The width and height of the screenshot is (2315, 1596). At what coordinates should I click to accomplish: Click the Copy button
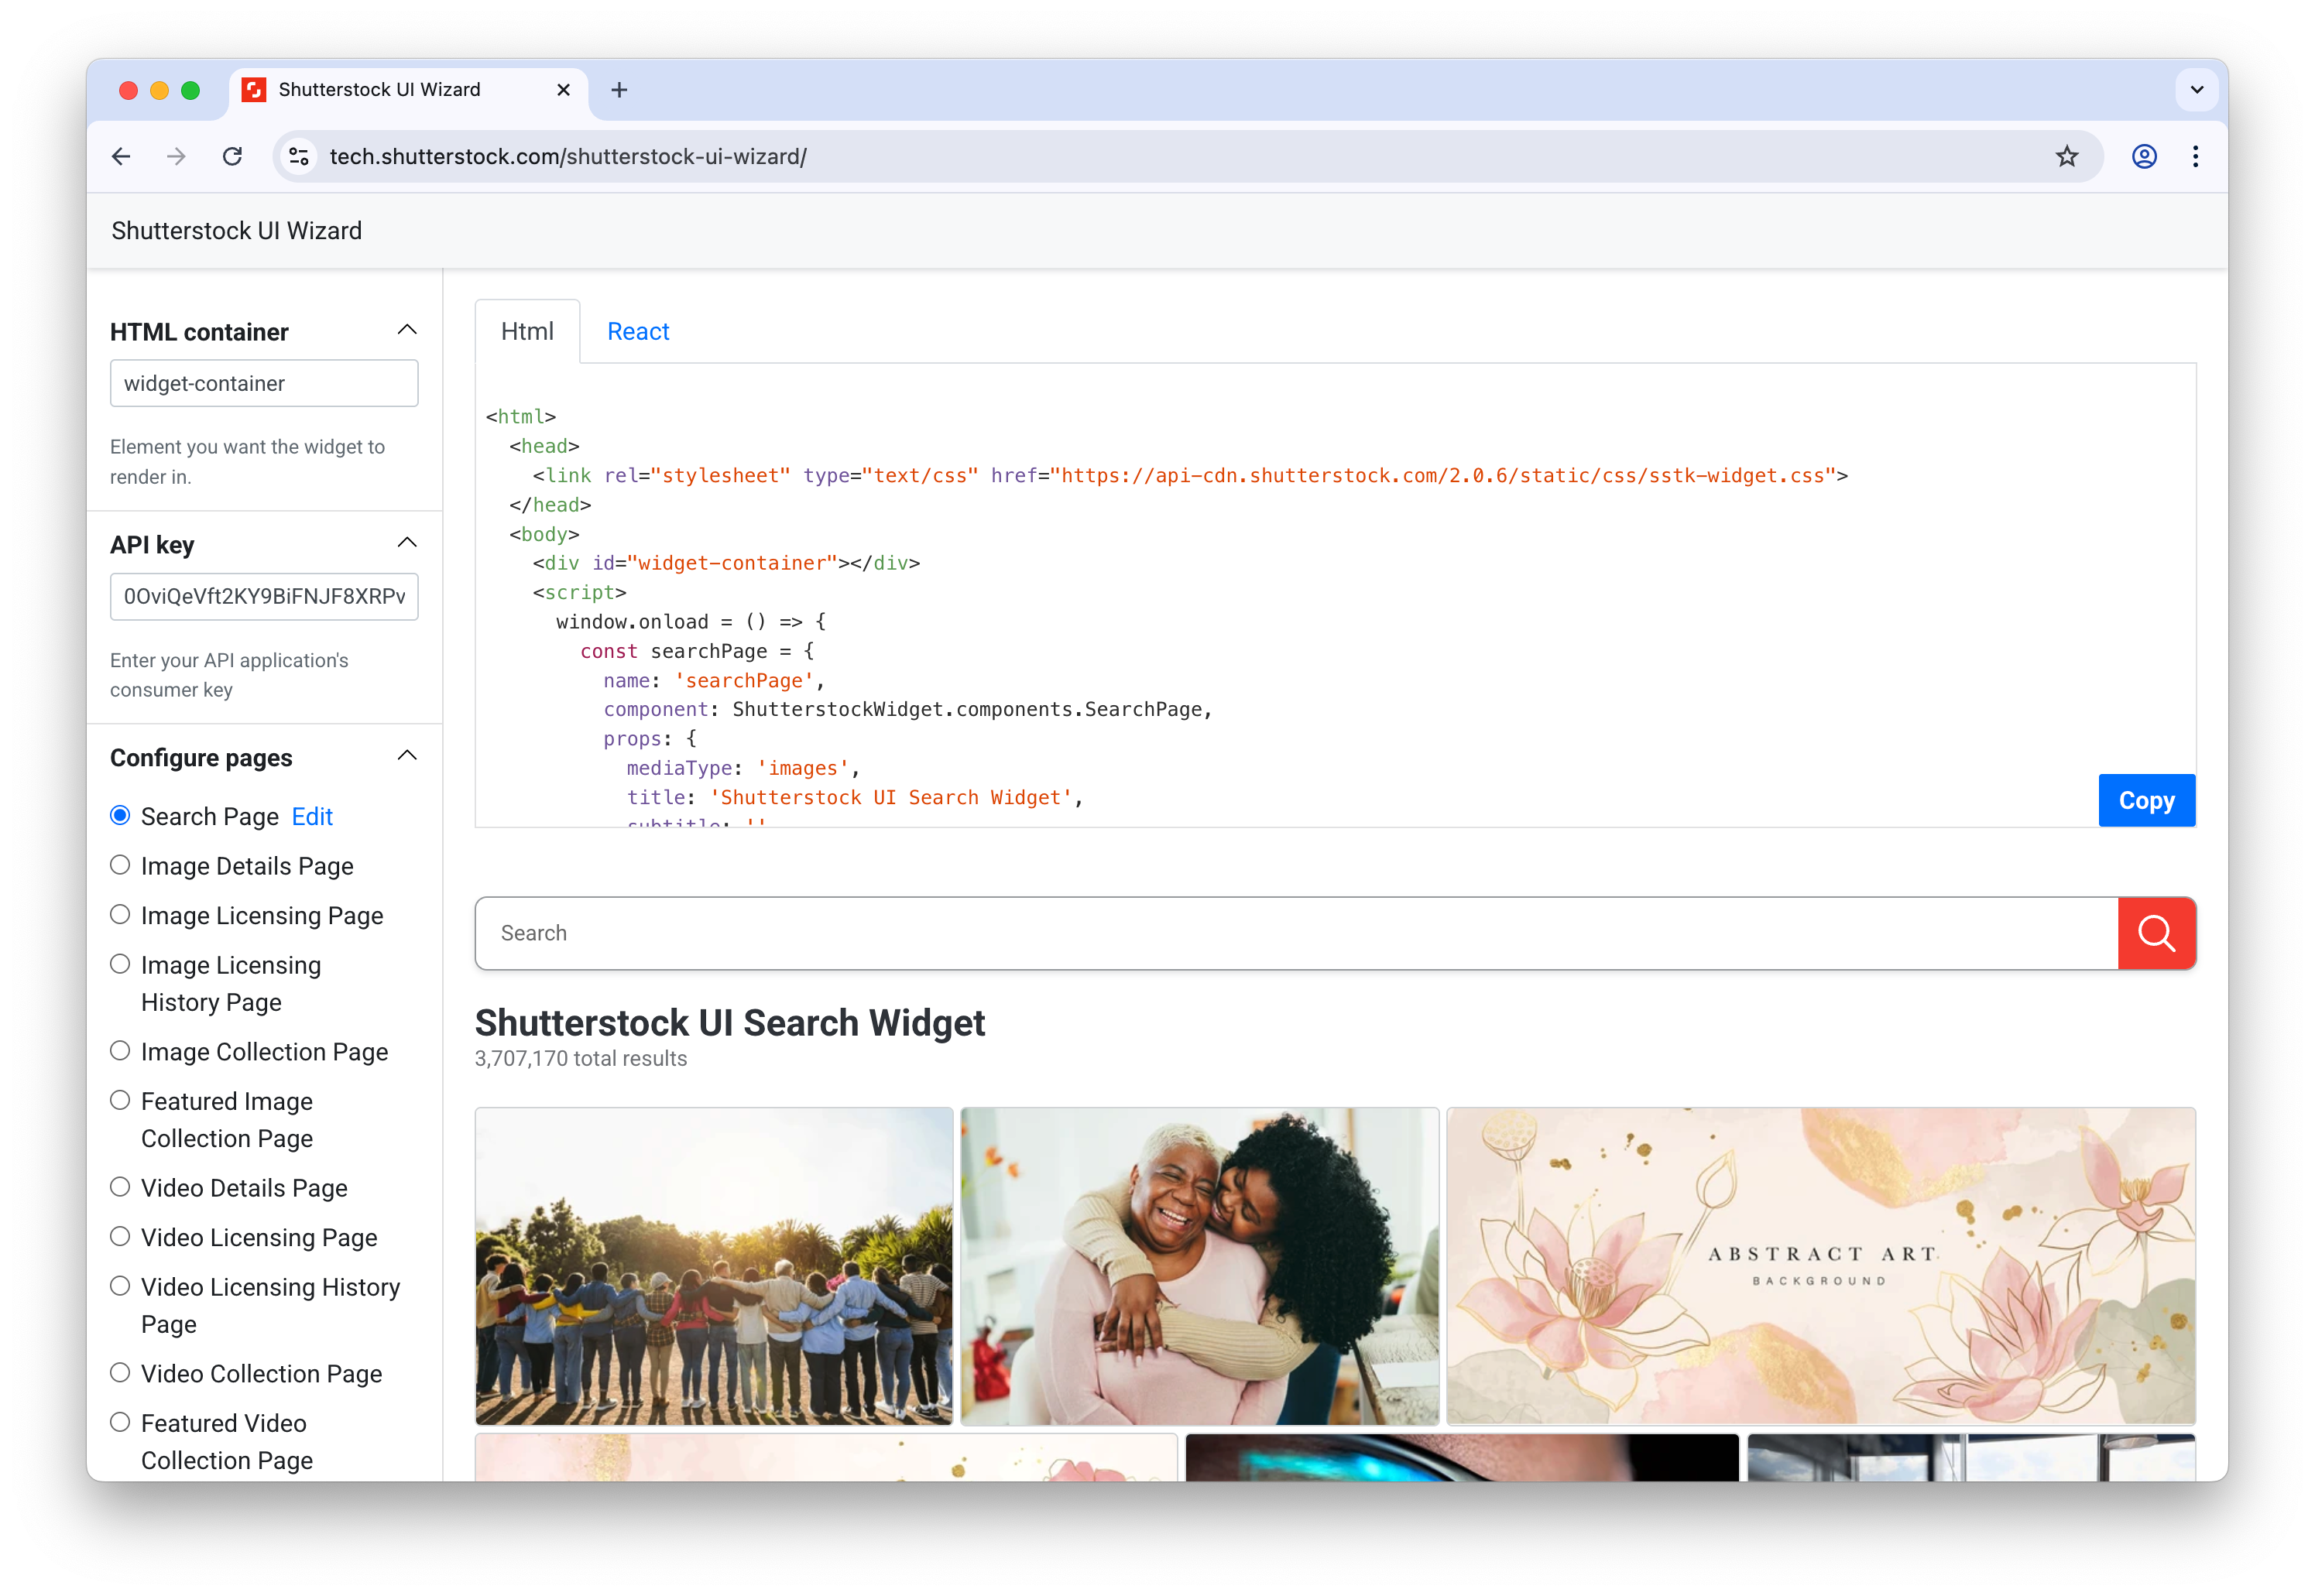pyautogui.click(x=2146, y=800)
